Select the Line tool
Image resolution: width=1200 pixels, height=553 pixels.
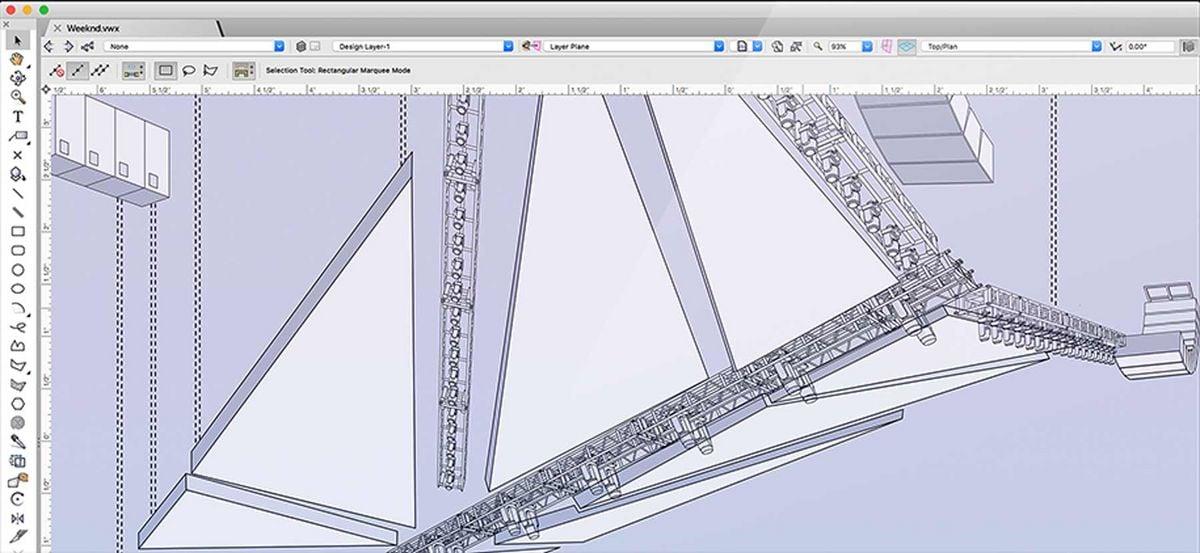(x=17, y=193)
